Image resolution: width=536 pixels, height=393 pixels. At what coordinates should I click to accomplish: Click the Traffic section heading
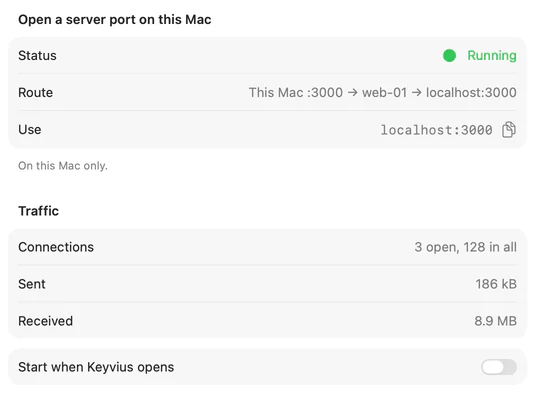pos(38,211)
